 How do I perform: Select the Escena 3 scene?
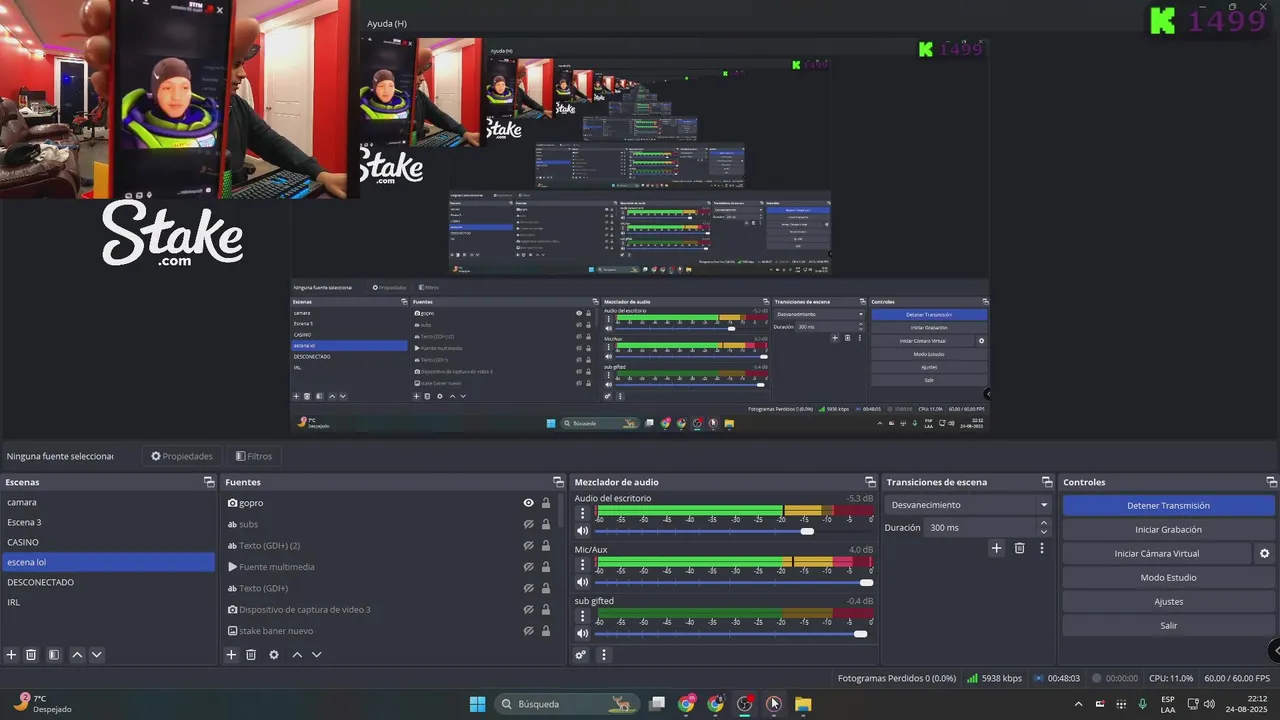click(108, 522)
